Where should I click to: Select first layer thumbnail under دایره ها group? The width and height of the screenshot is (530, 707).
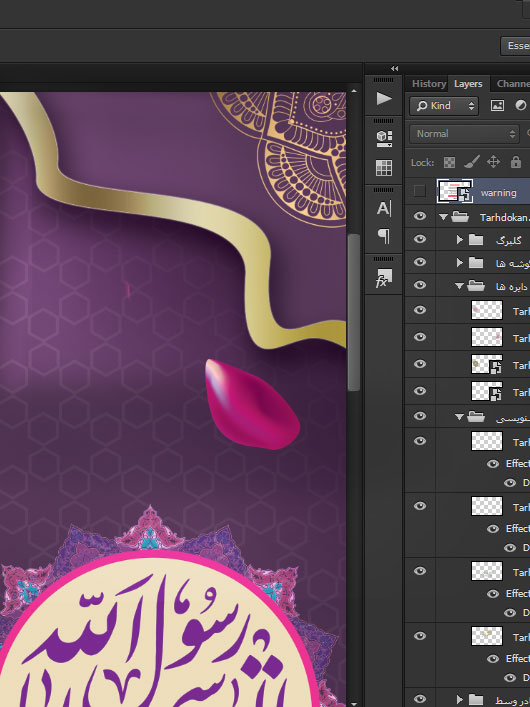click(x=487, y=310)
